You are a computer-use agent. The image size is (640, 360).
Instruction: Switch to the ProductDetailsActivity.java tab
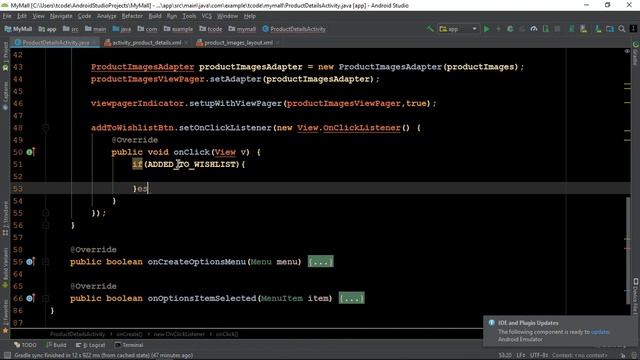point(56,42)
